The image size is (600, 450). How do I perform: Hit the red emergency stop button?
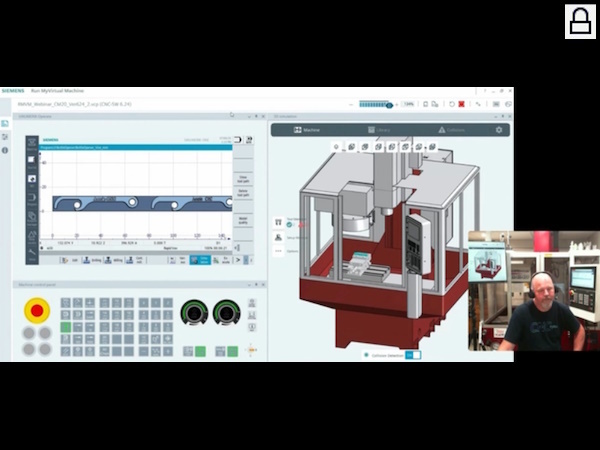point(37,311)
